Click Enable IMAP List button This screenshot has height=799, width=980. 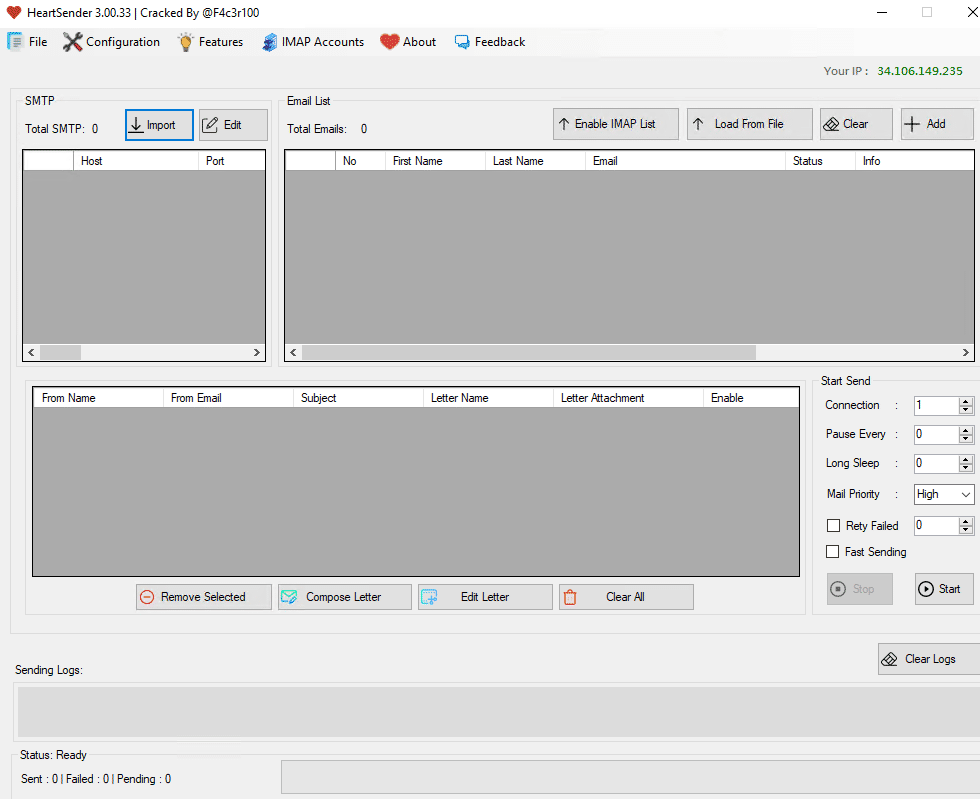[616, 124]
